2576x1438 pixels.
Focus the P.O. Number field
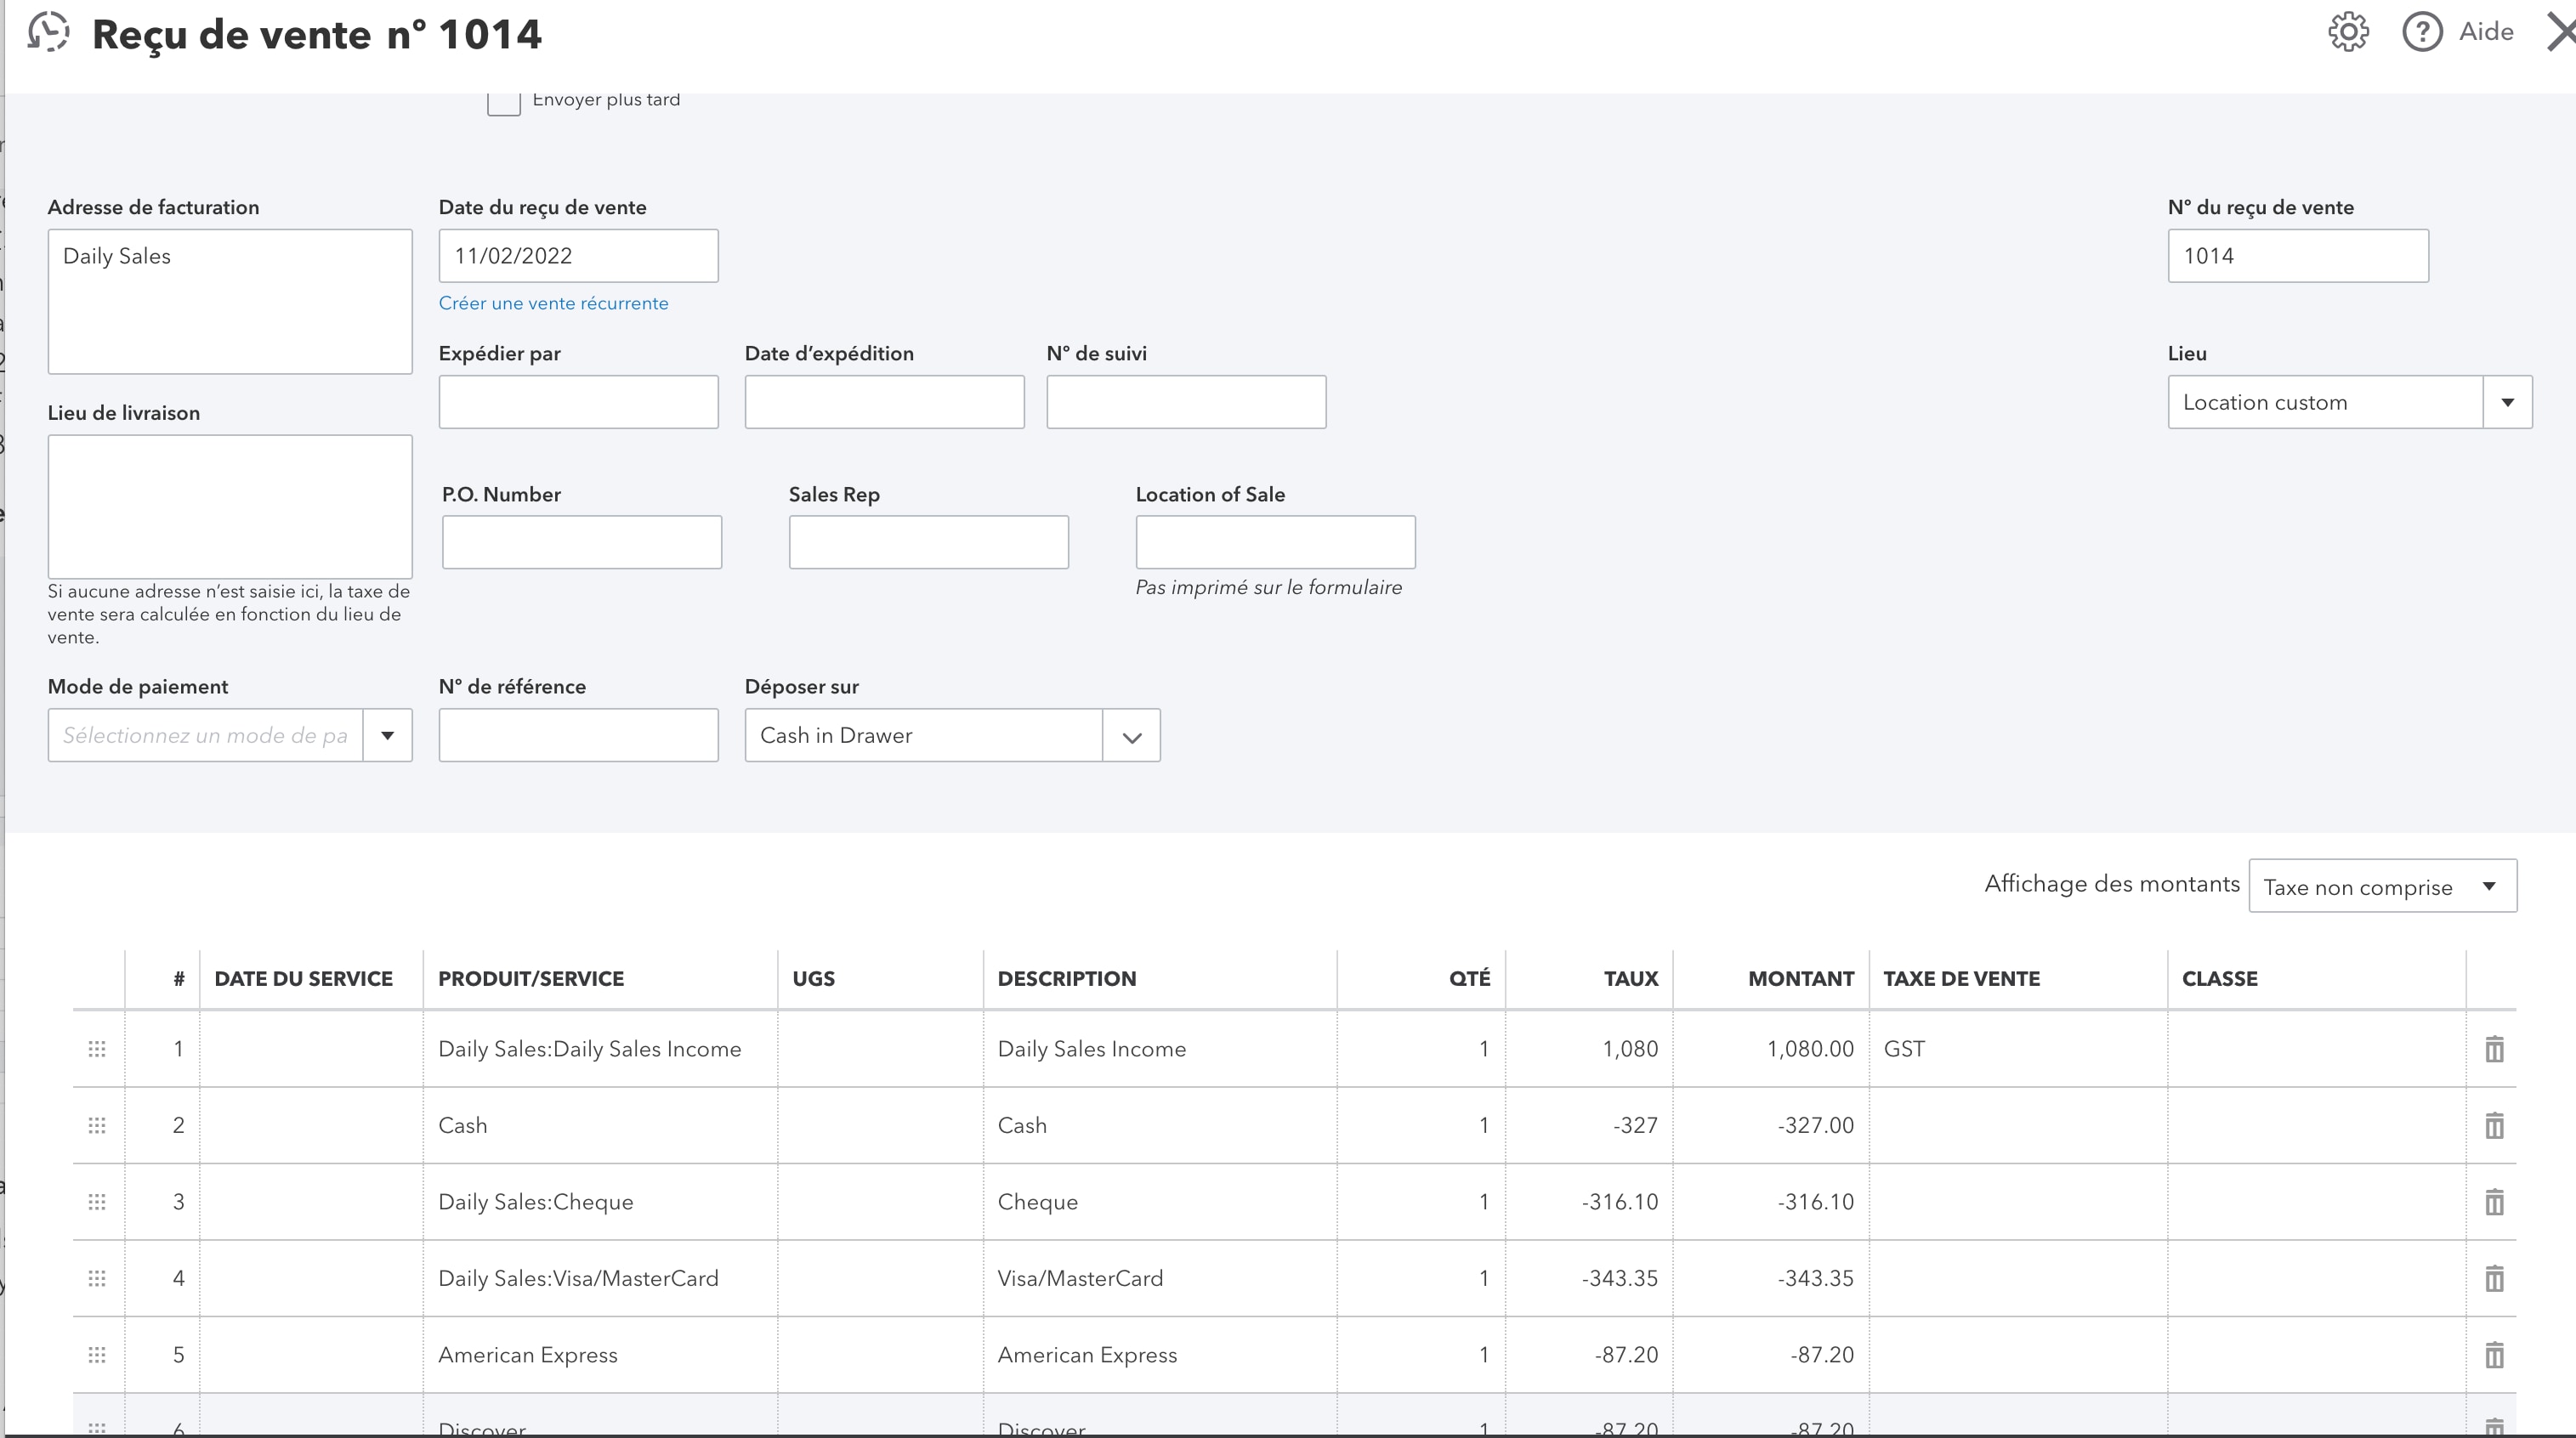tap(582, 542)
